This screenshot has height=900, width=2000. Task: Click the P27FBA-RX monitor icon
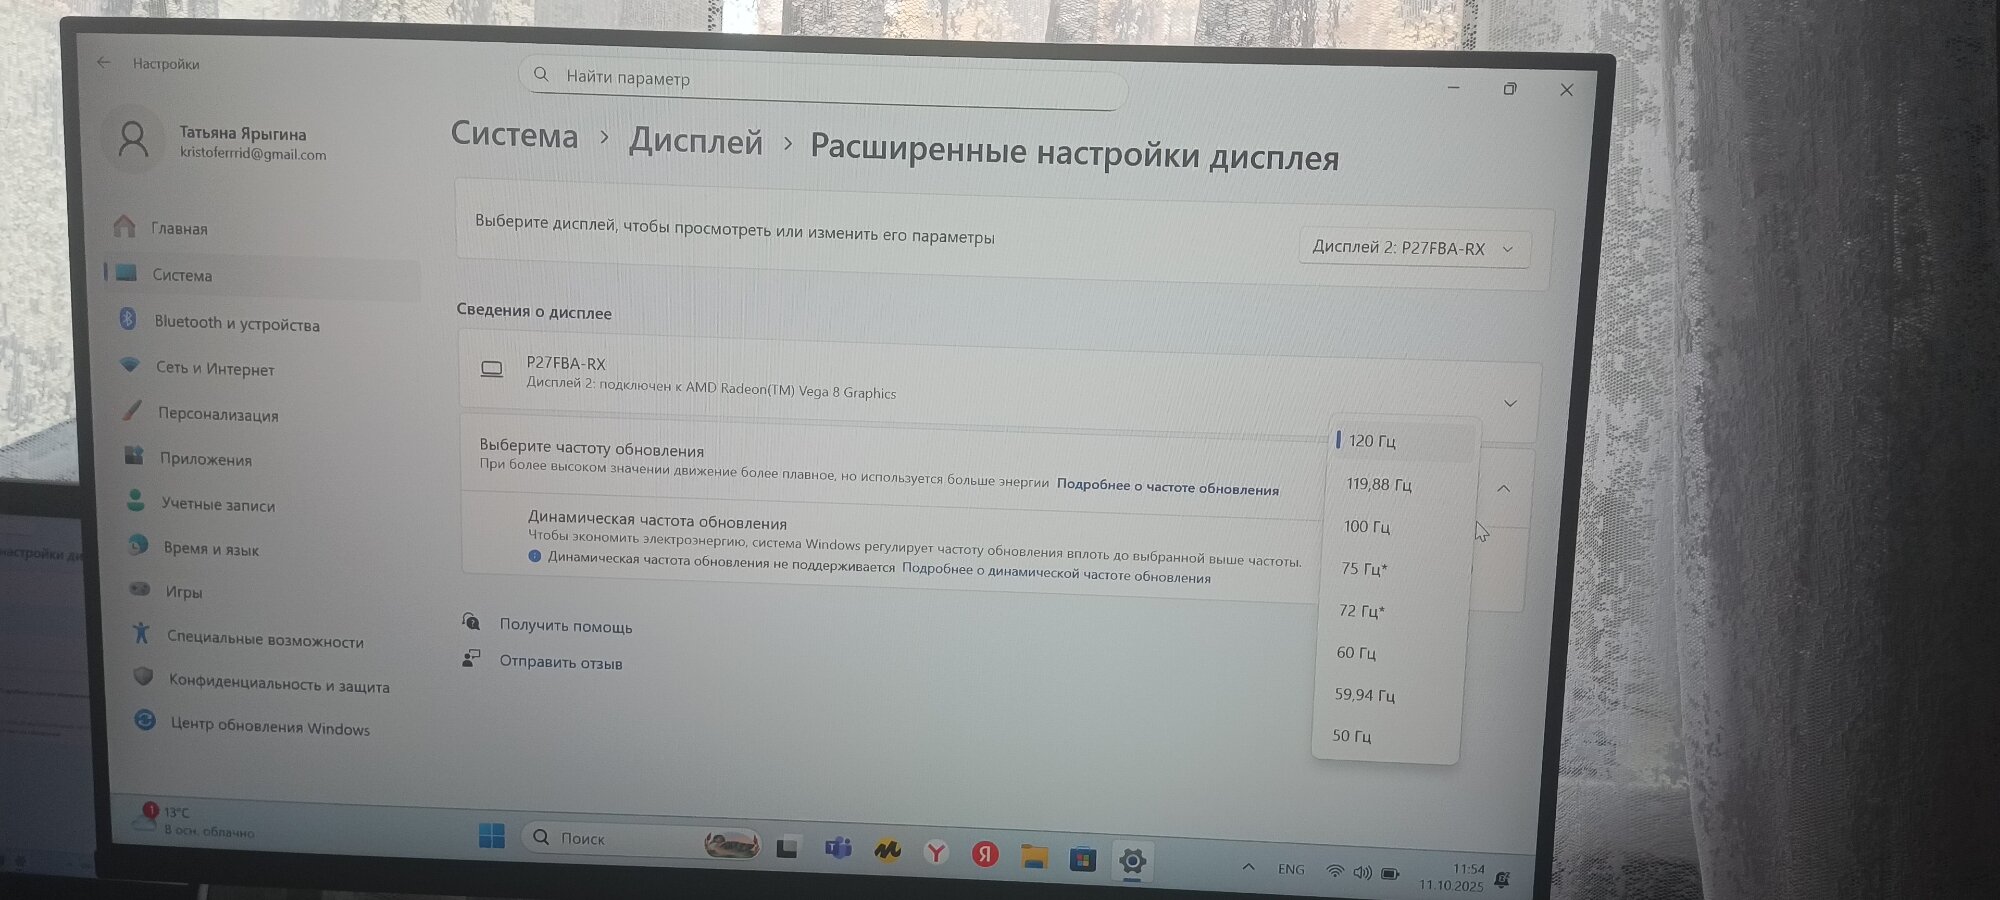pyautogui.click(x=491, y=369)
